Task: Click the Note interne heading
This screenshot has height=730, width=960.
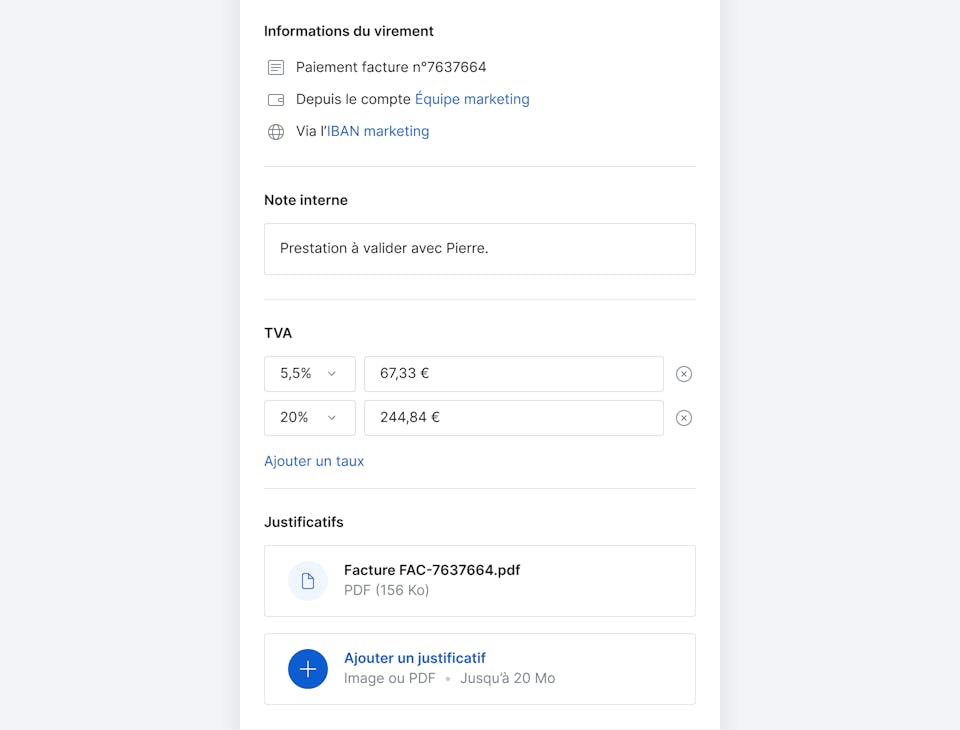Action: (x=306, y=200)
